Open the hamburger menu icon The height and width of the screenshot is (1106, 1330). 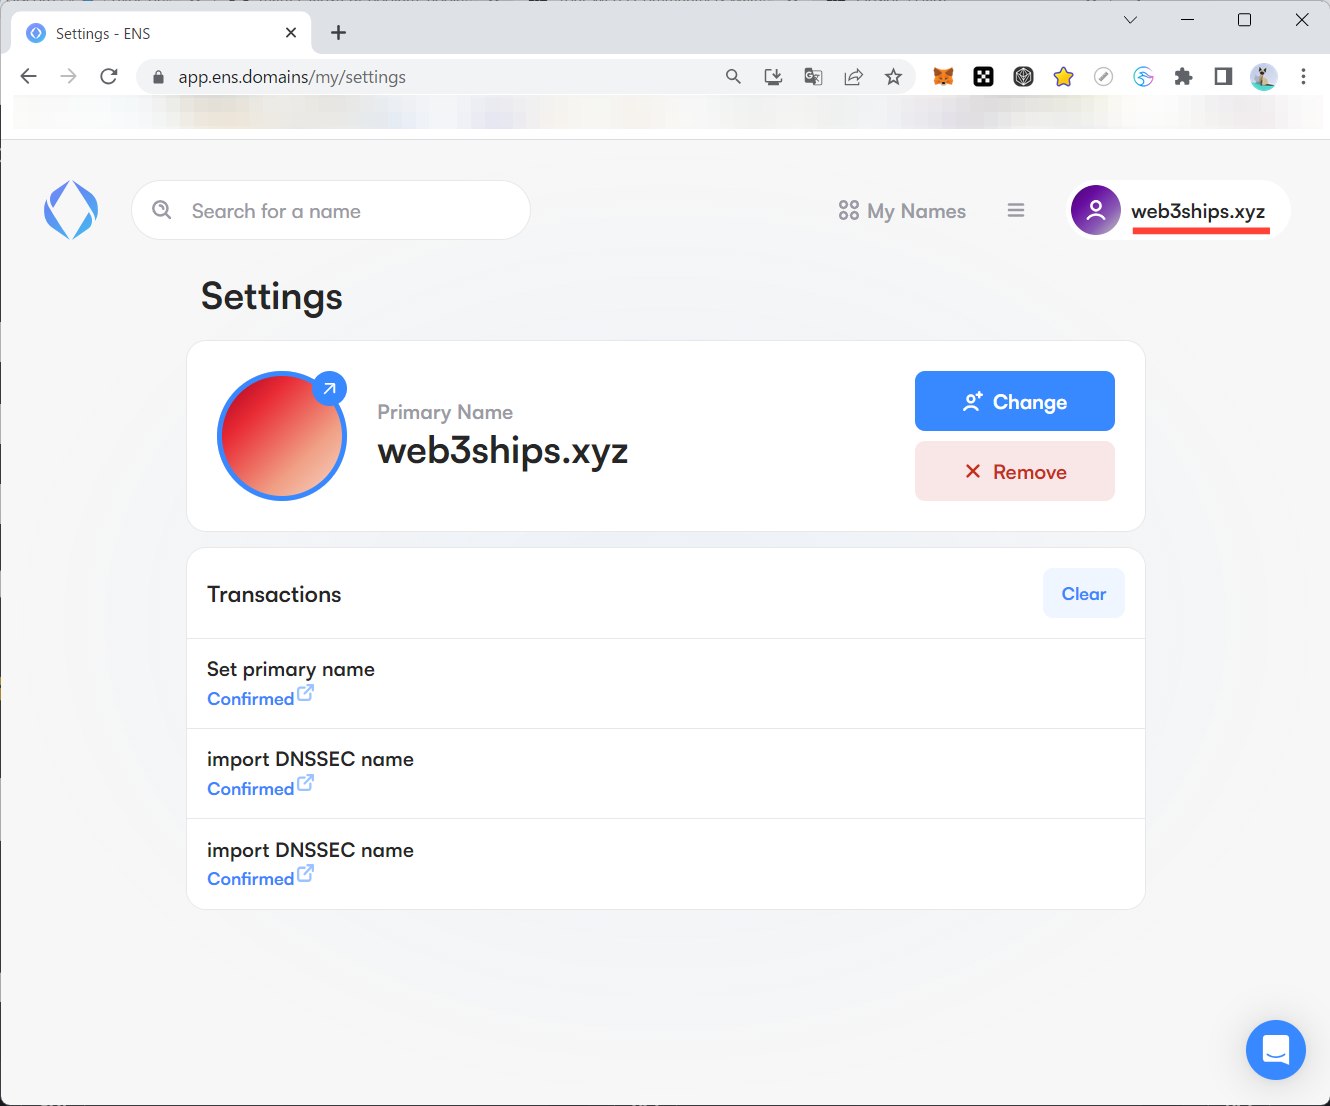1016,210
